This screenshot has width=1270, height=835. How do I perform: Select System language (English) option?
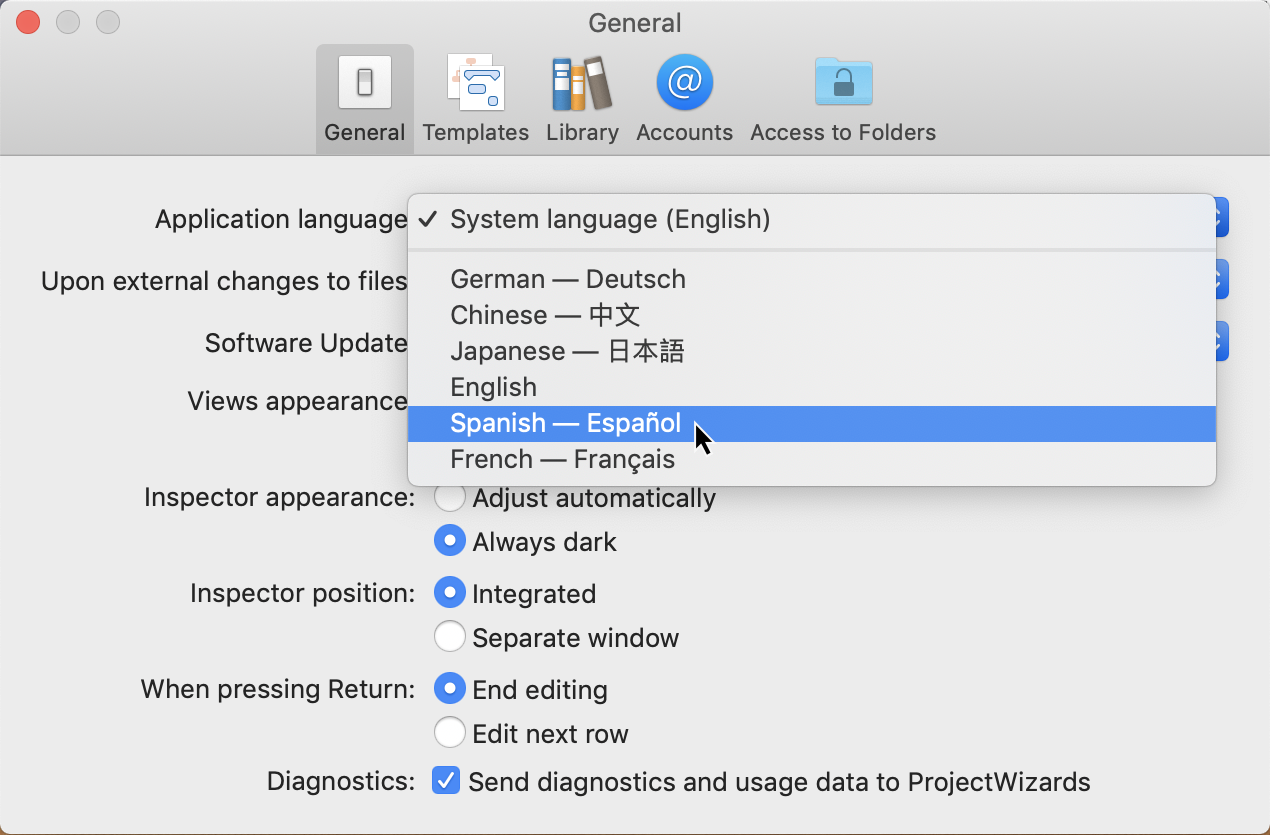click(610, 219)
